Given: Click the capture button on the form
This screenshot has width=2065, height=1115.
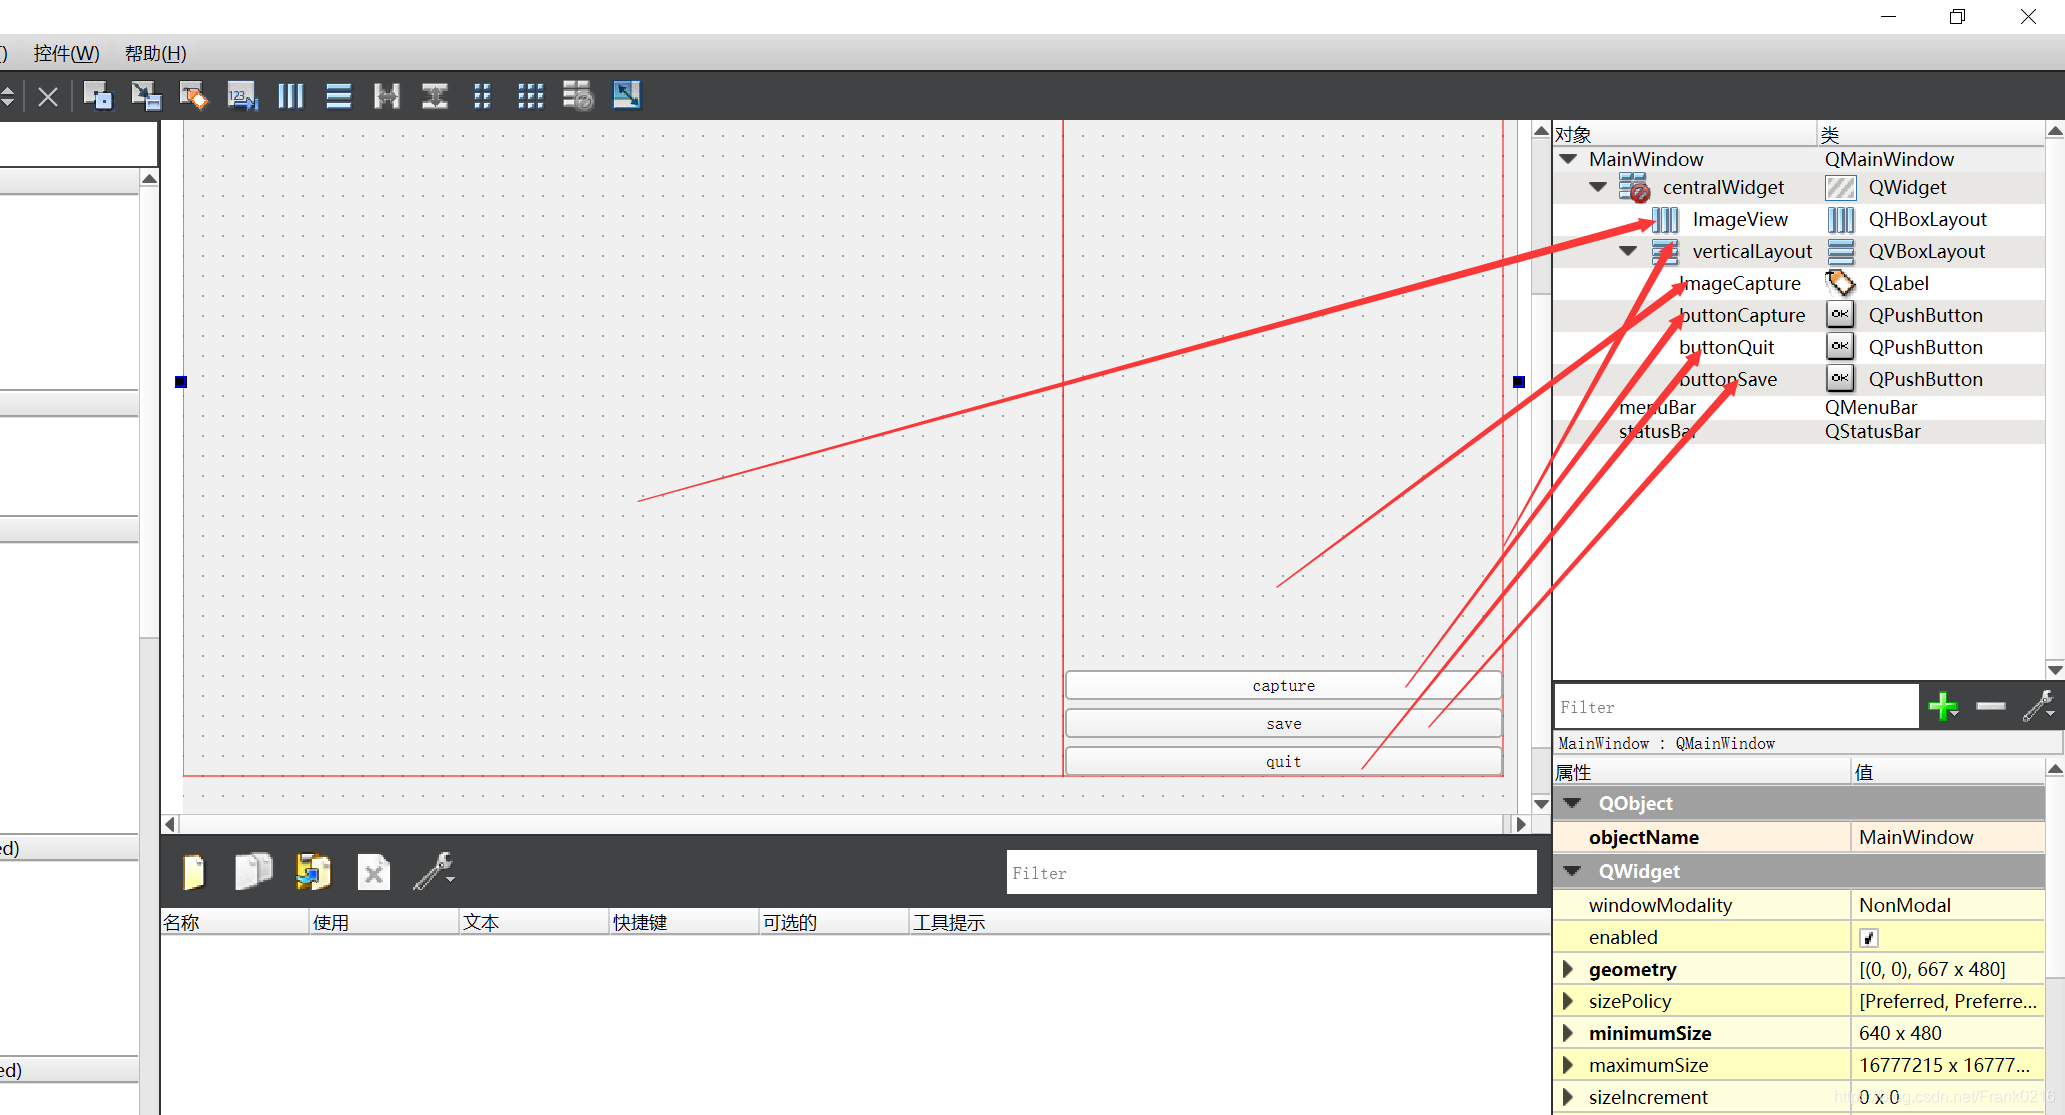Looking at the screenshot, I should 1283,685.
